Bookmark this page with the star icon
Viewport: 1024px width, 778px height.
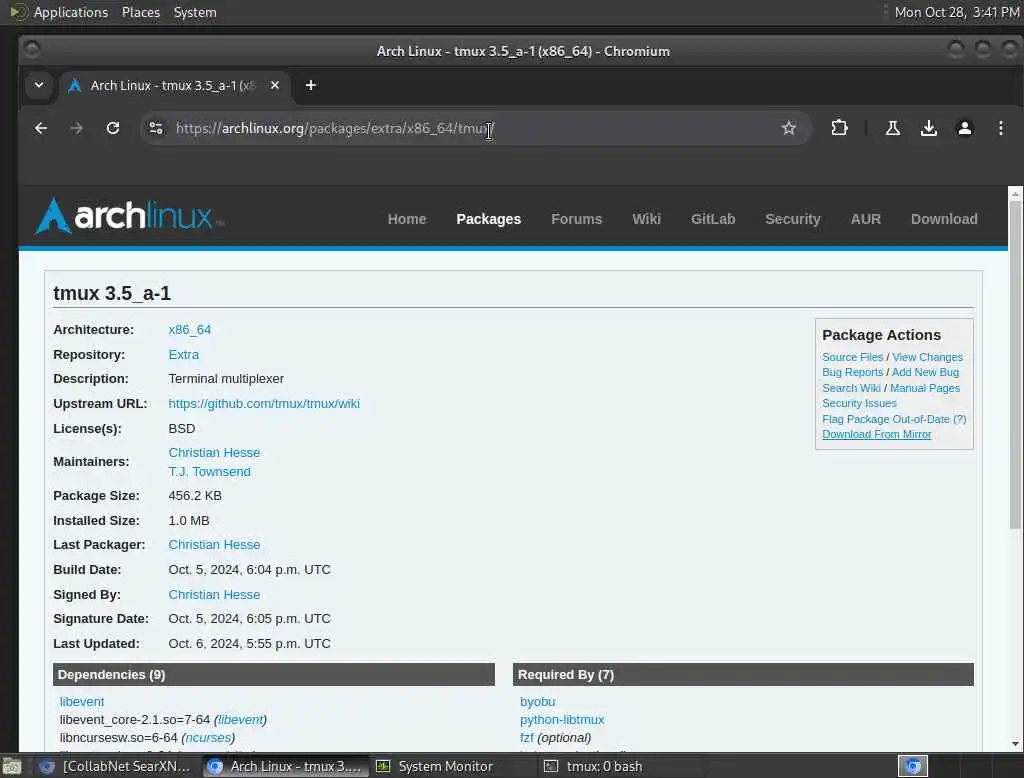tap(789, 128)
